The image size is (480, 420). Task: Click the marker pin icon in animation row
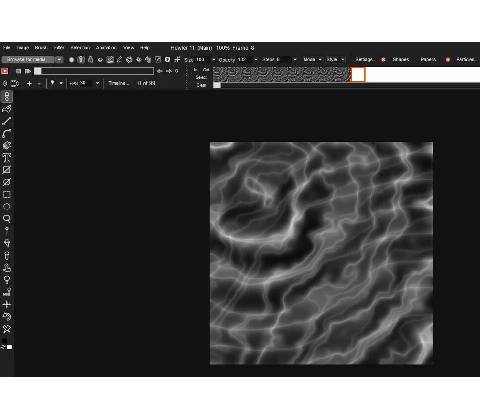pyautogui.click(x=52, y=83)
